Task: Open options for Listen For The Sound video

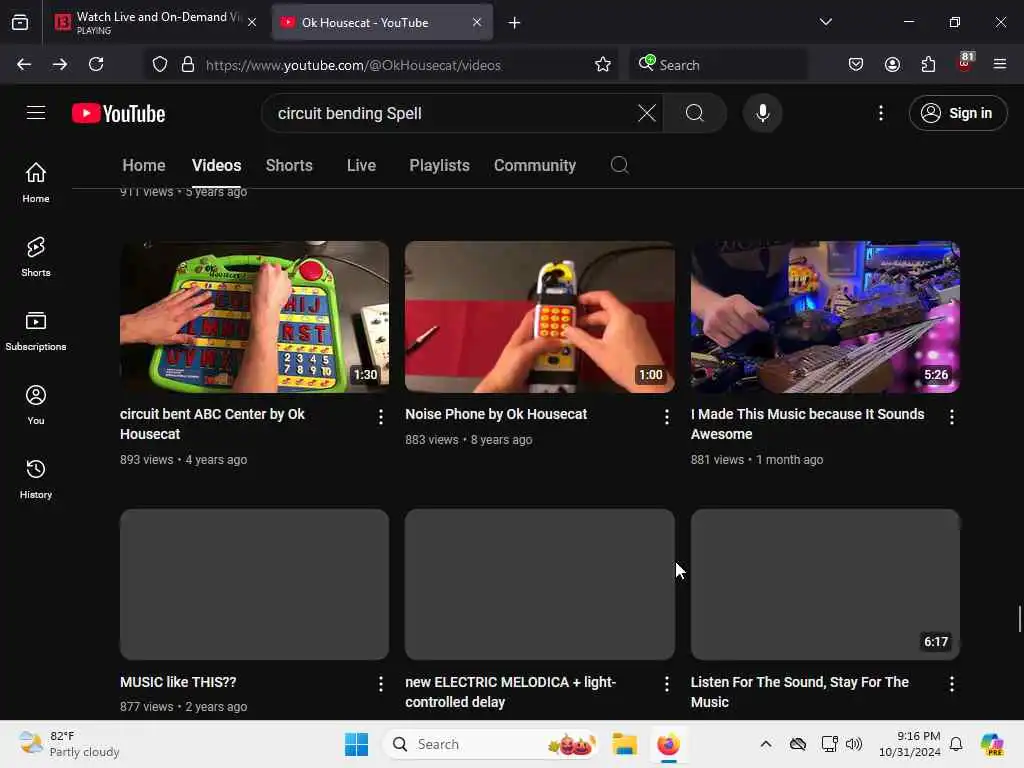Action: [x=952, y=684]
